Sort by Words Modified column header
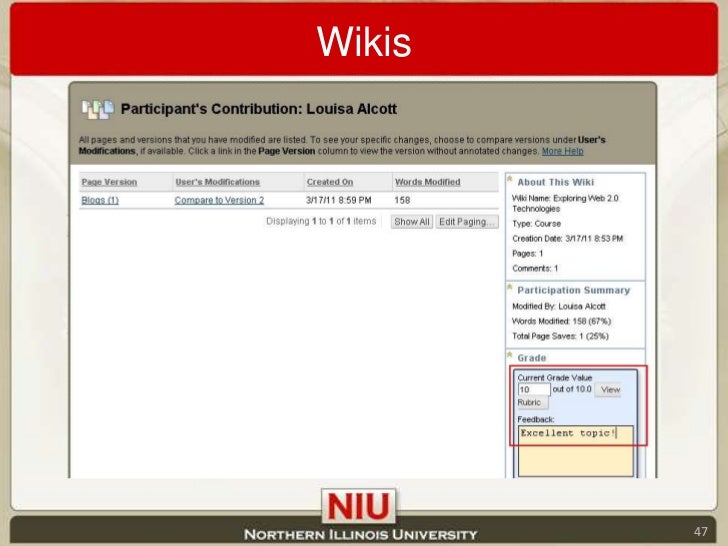This screenshot has width=728, height=546. pos(427,182)
